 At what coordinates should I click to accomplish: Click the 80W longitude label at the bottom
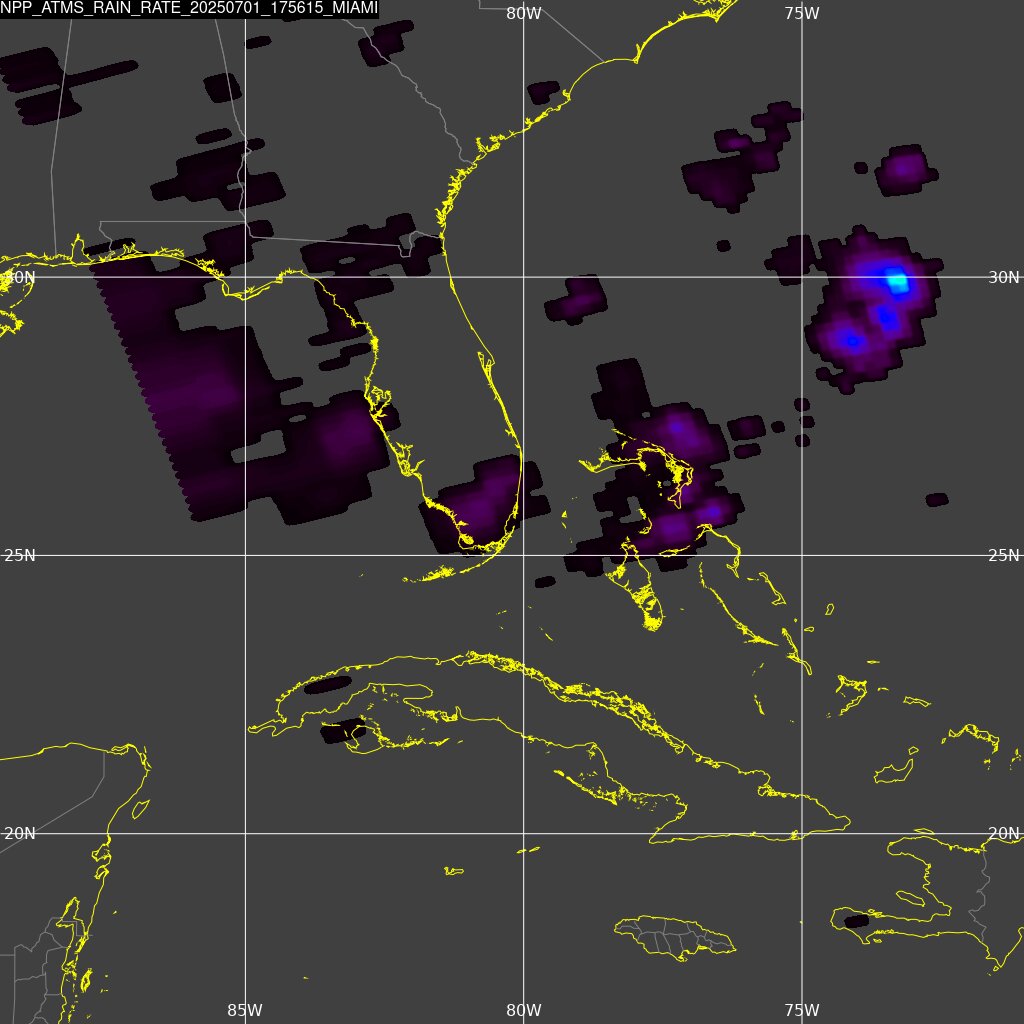pos(524,1010)
